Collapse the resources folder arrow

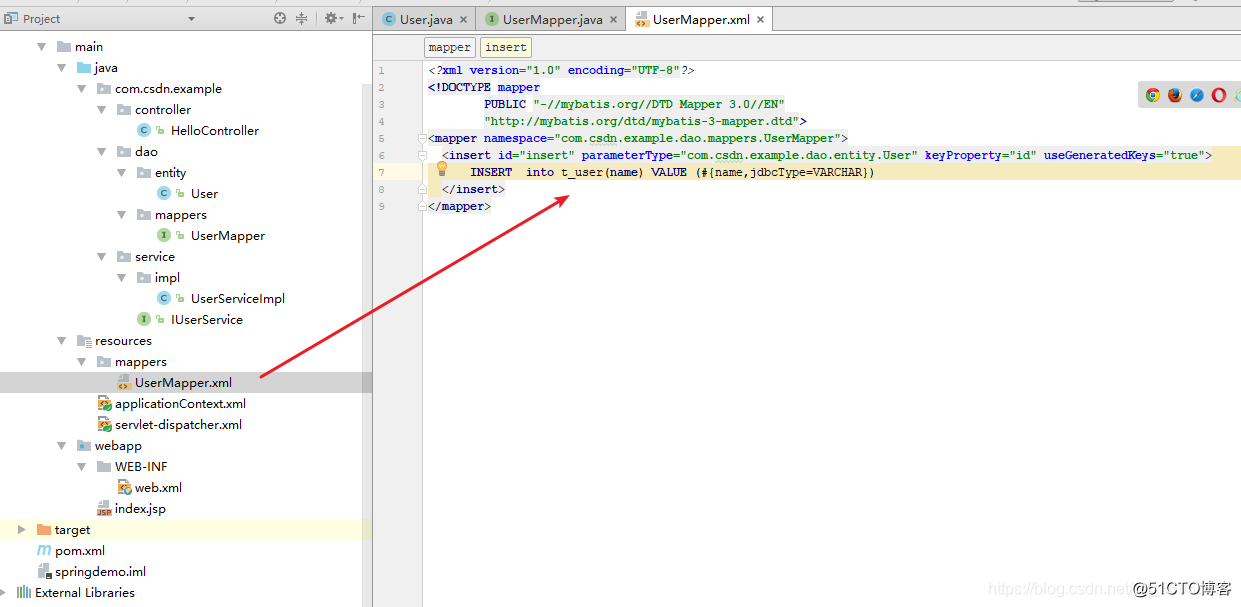[x=62, y=341]
